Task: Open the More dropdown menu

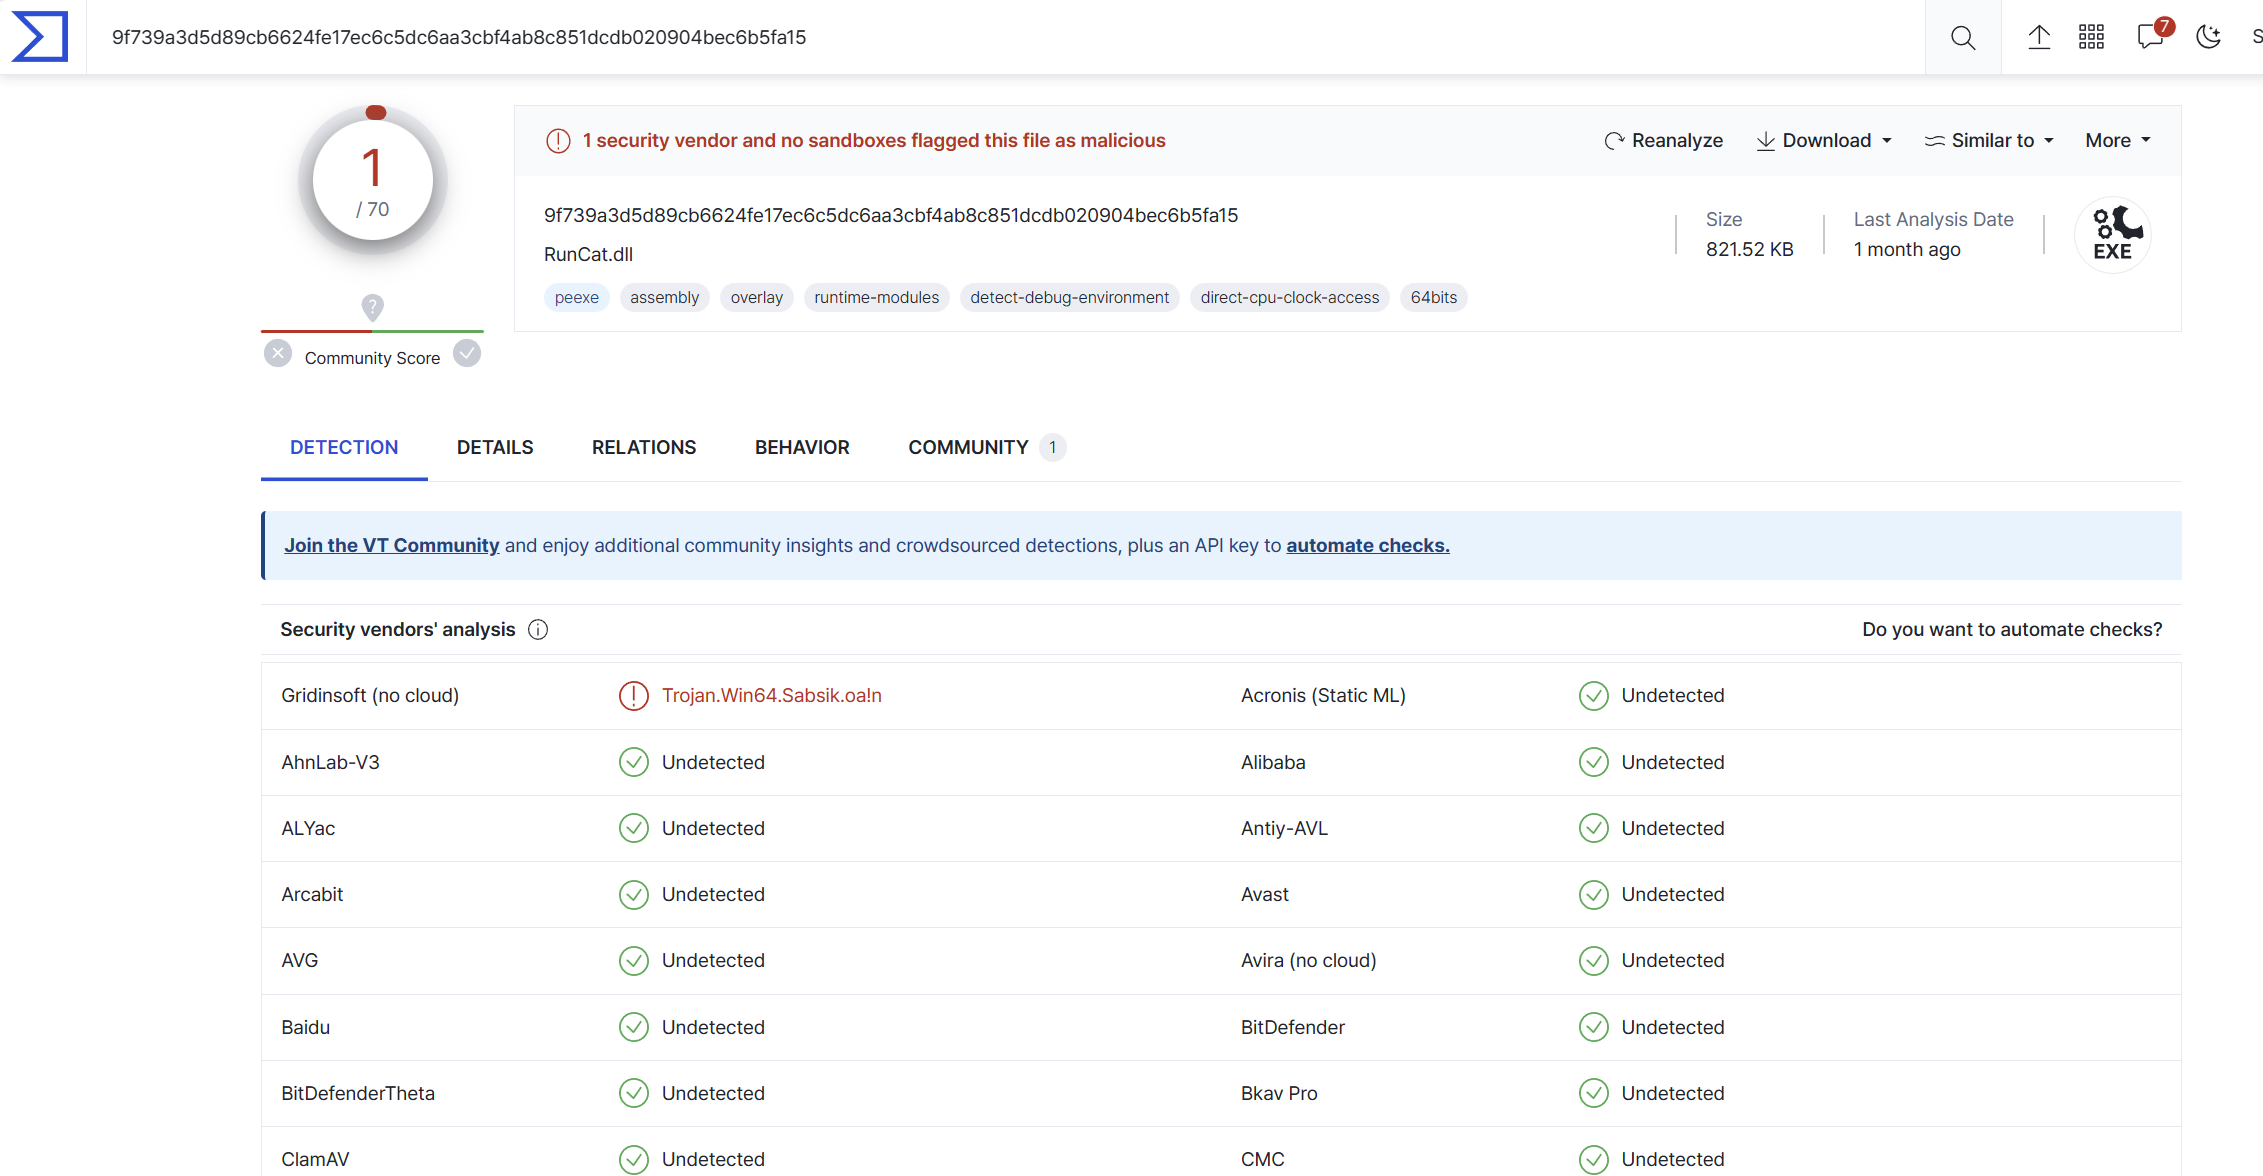Action: point(2118,141)
